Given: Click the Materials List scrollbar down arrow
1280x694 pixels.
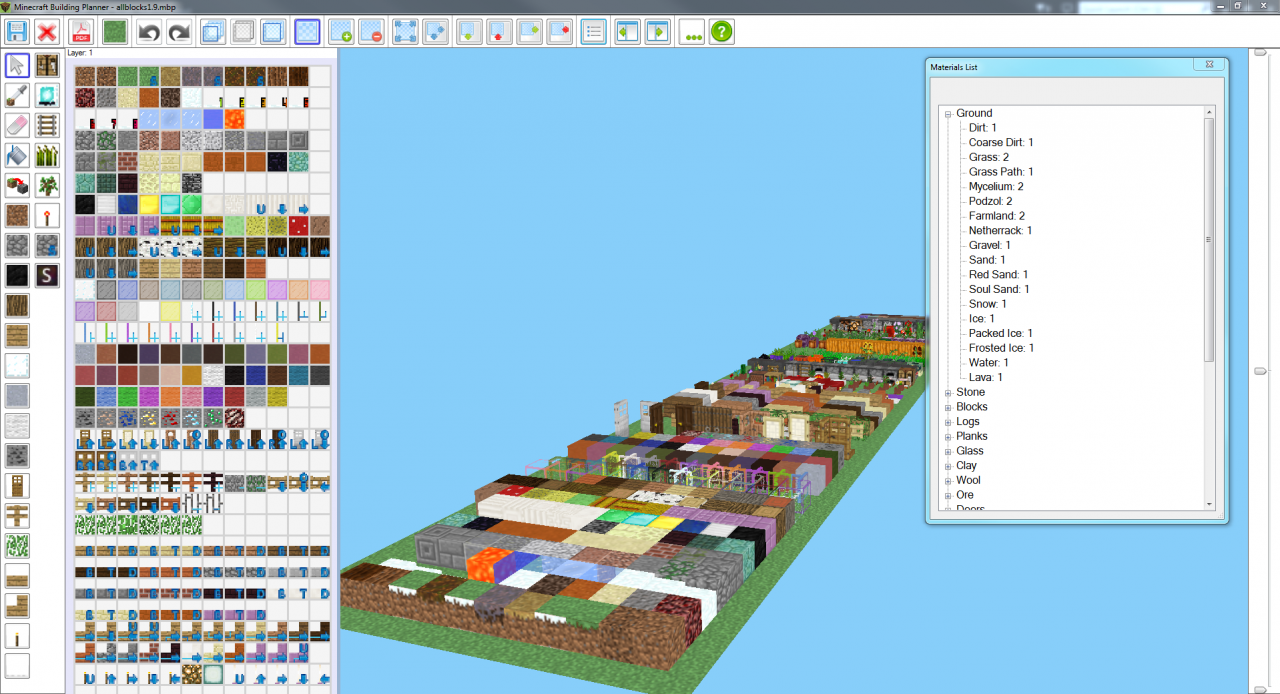Looking at the screenshot, I should tap(1209, 505).
